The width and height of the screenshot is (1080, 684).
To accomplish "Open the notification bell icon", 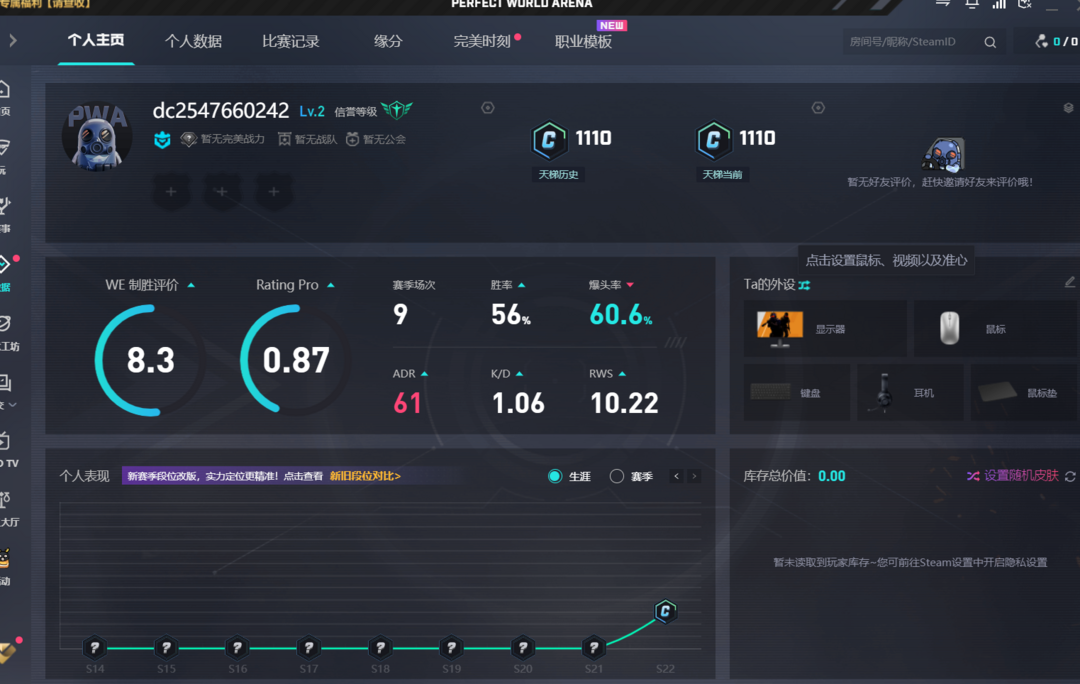I will pos(972,5).
